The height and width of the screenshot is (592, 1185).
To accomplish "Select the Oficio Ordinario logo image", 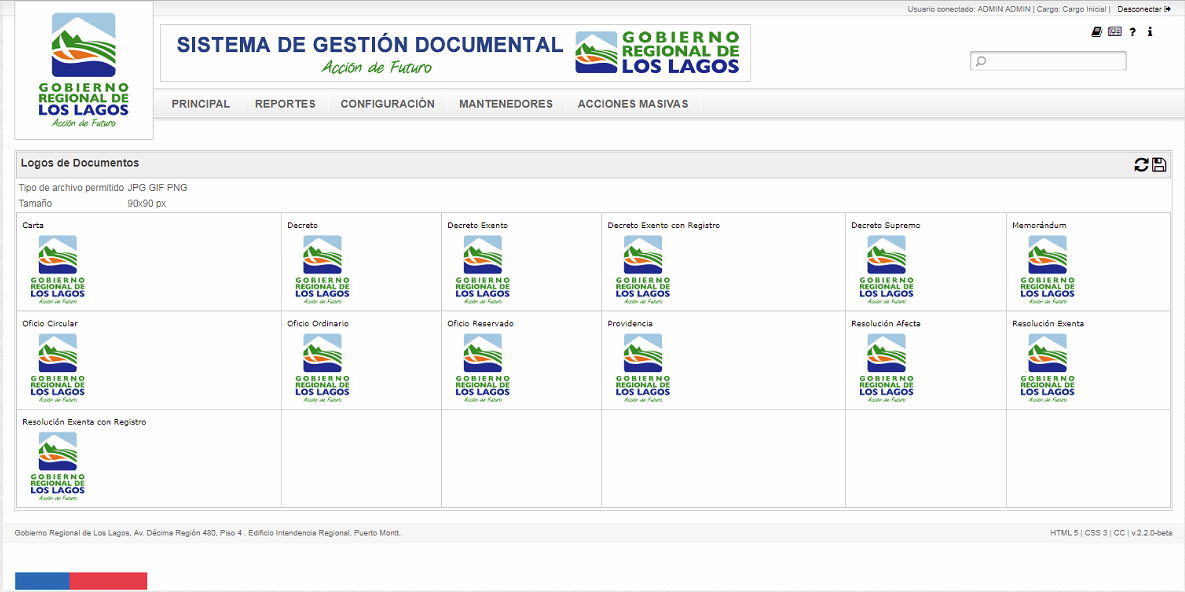I will pos(322,367).
